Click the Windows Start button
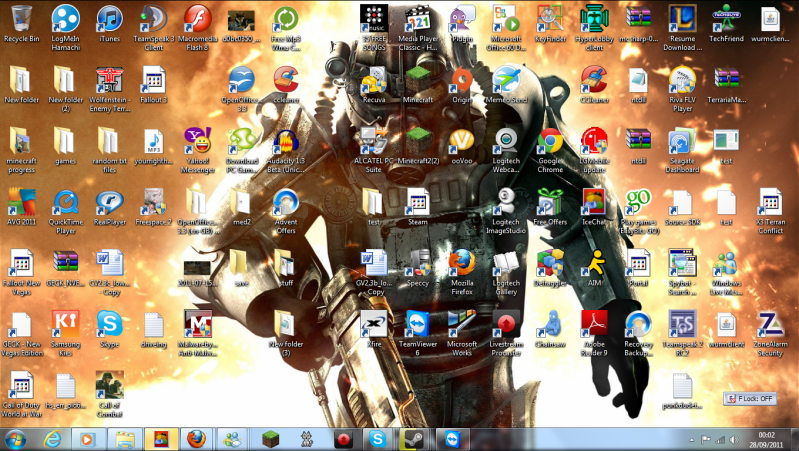This screenshot has height=451, width=799. click(x=15, y=439)
